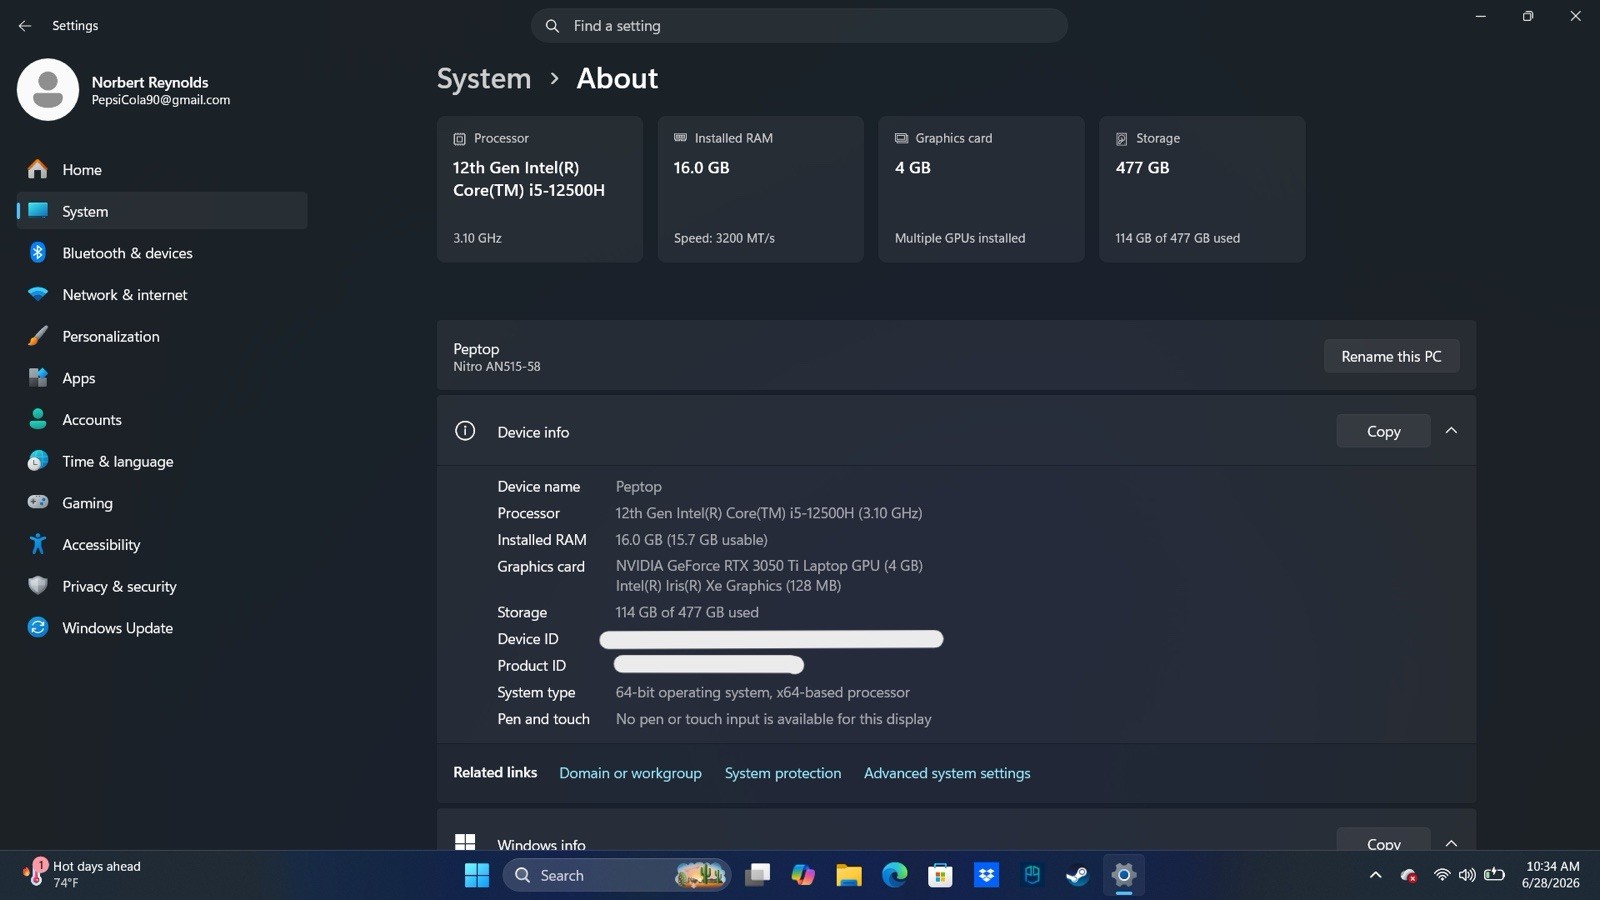
Task: Launch Microsoft Edge from taskbar
Action: (x=895, y=875)
